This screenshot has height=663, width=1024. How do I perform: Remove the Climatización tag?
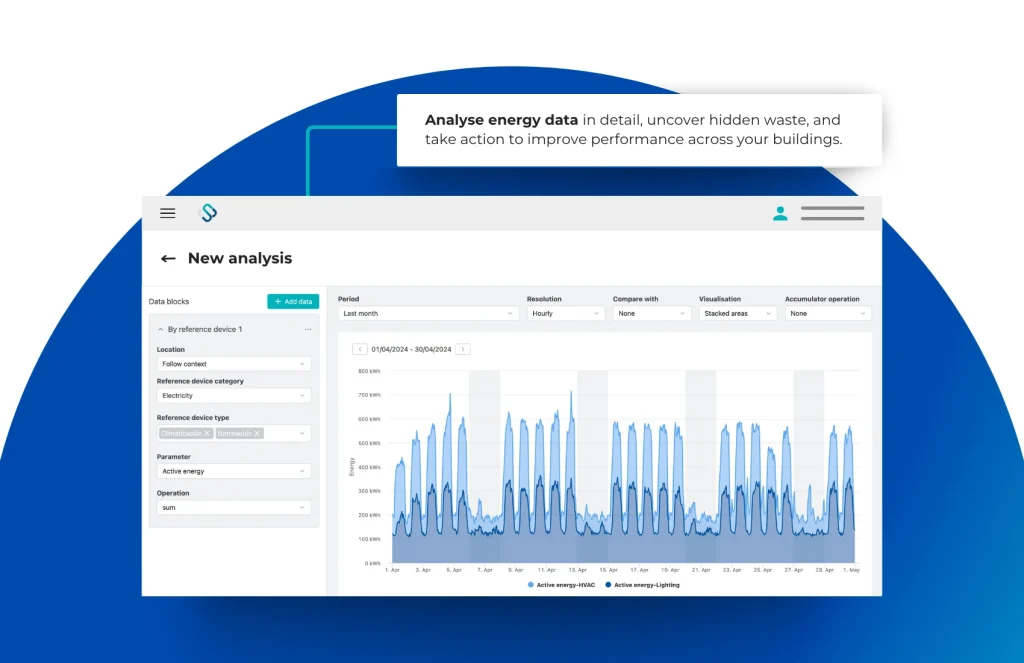[207, 433]
